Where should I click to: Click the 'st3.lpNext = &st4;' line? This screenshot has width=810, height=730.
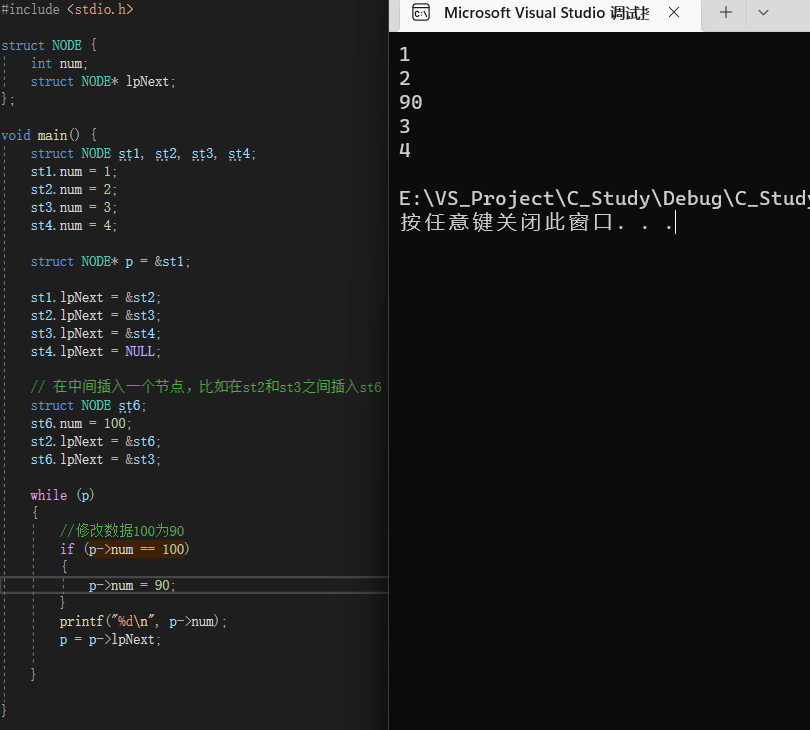tap(96, 334)
